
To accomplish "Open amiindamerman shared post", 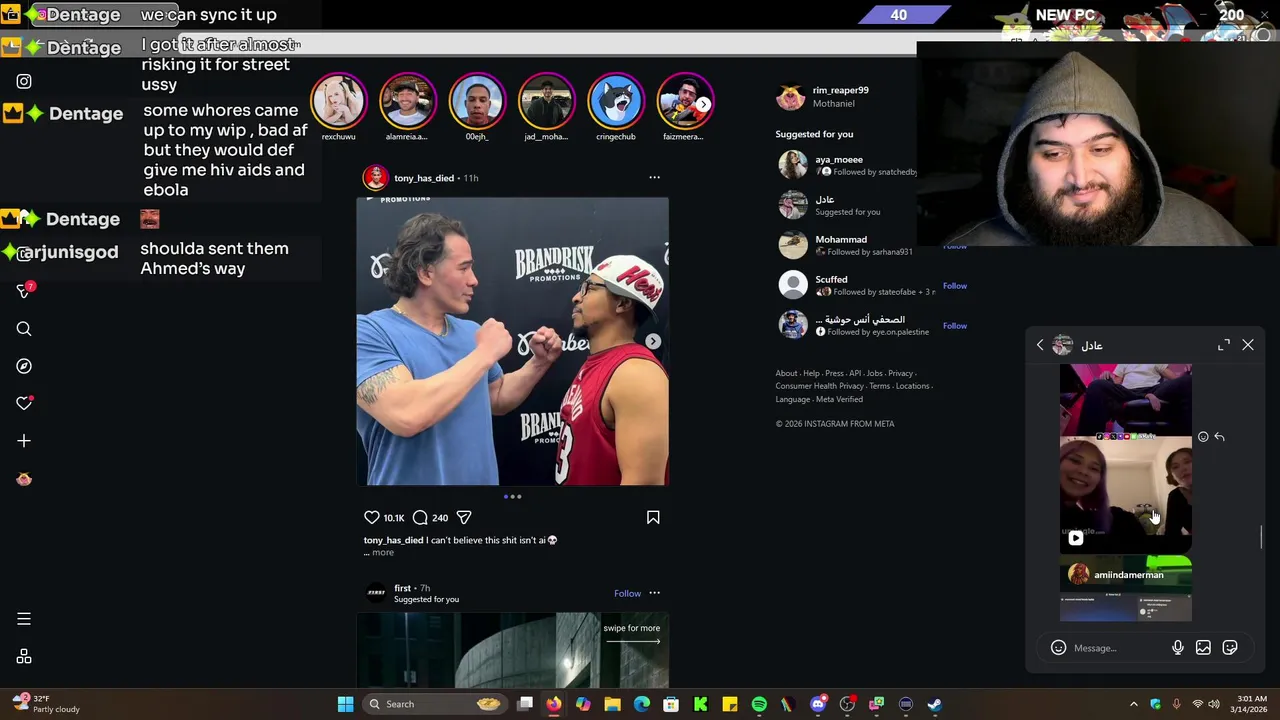I will (x=1125, y=589).
